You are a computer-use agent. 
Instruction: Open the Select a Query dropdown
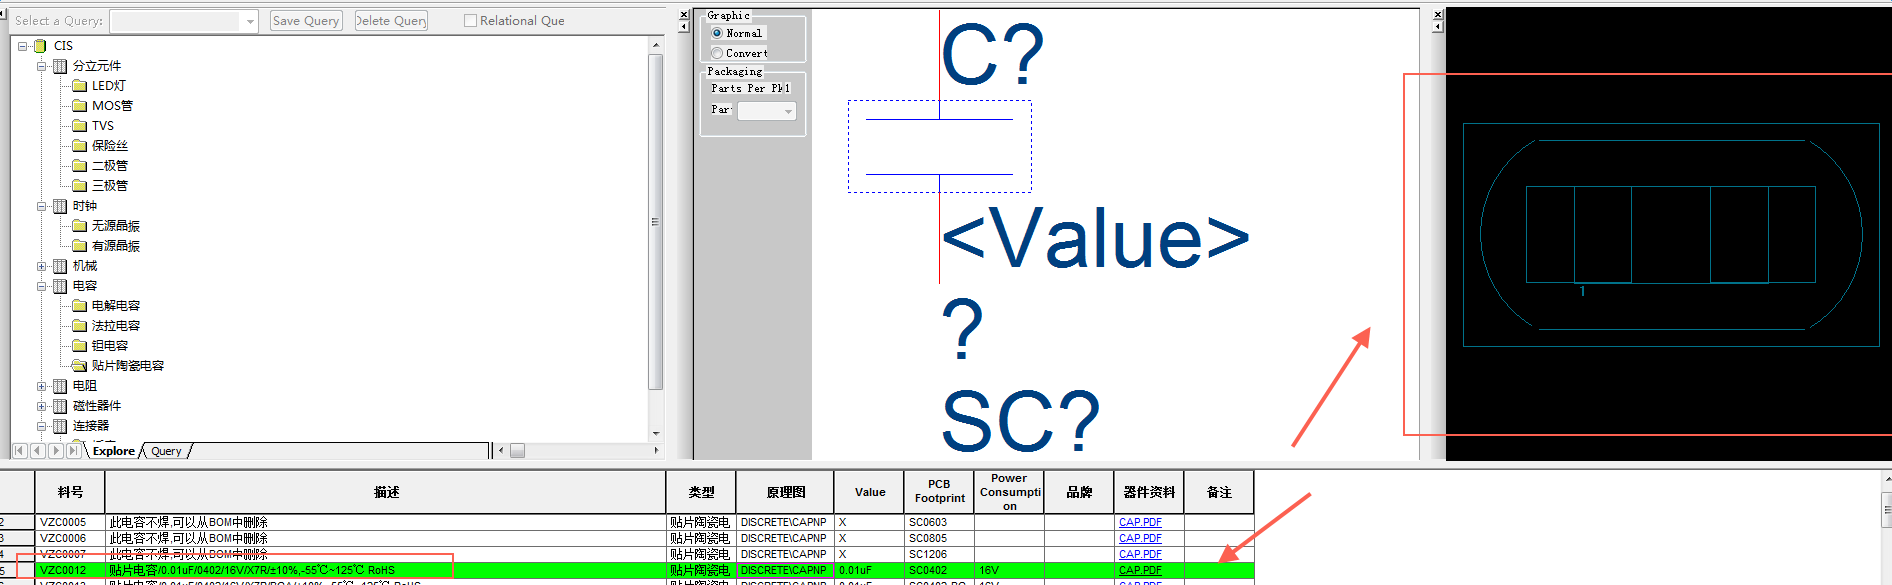(250, 21)
